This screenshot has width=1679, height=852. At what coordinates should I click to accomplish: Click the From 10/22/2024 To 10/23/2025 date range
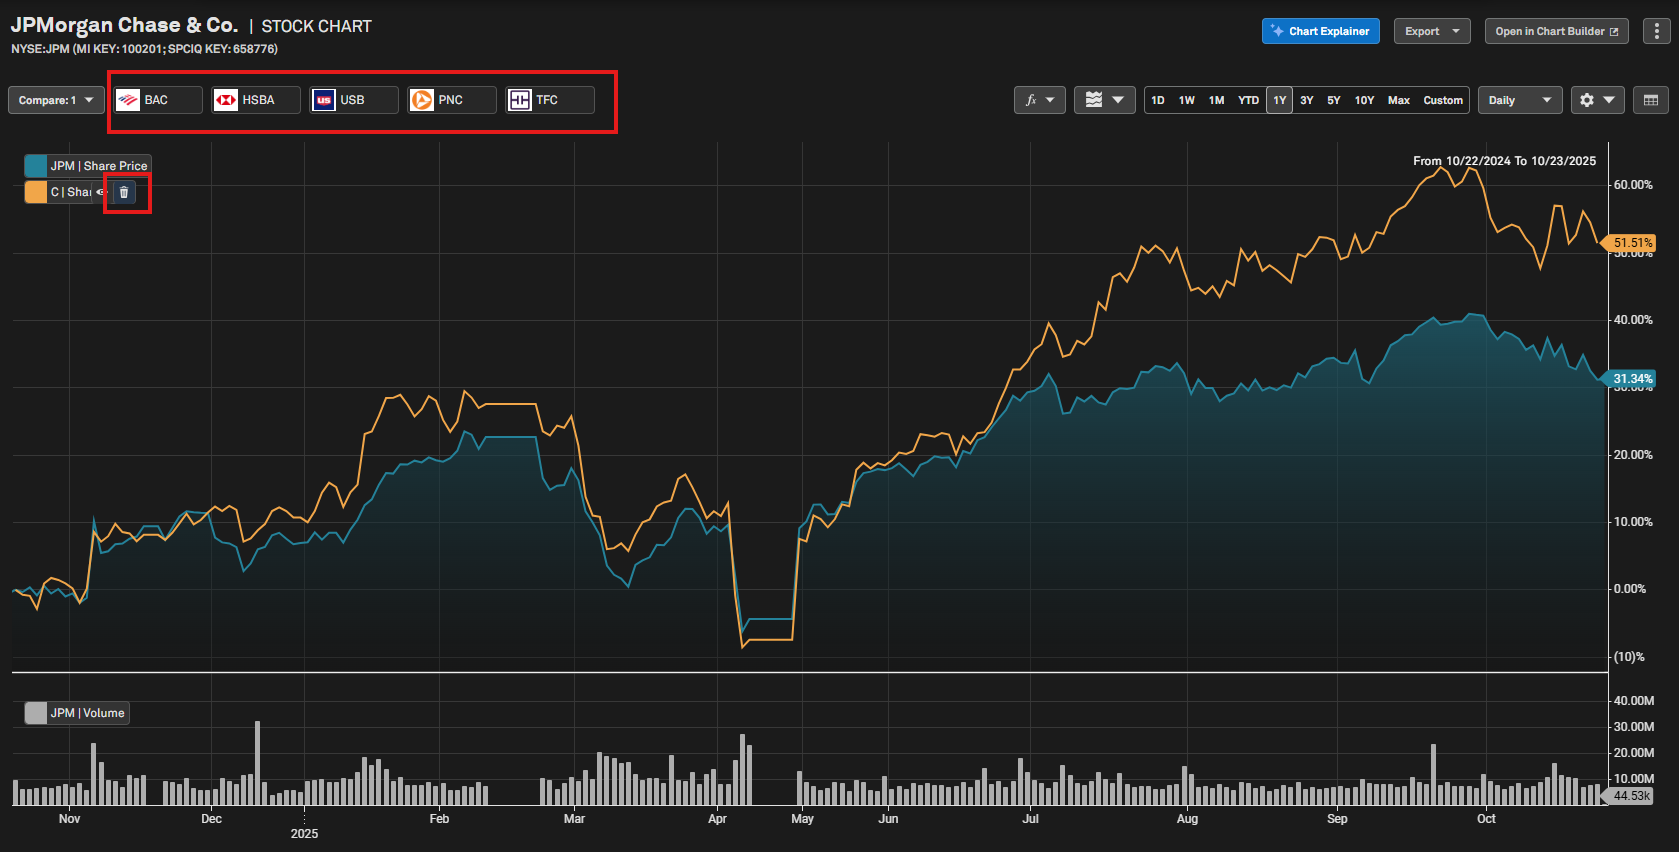coord(1504,161)
